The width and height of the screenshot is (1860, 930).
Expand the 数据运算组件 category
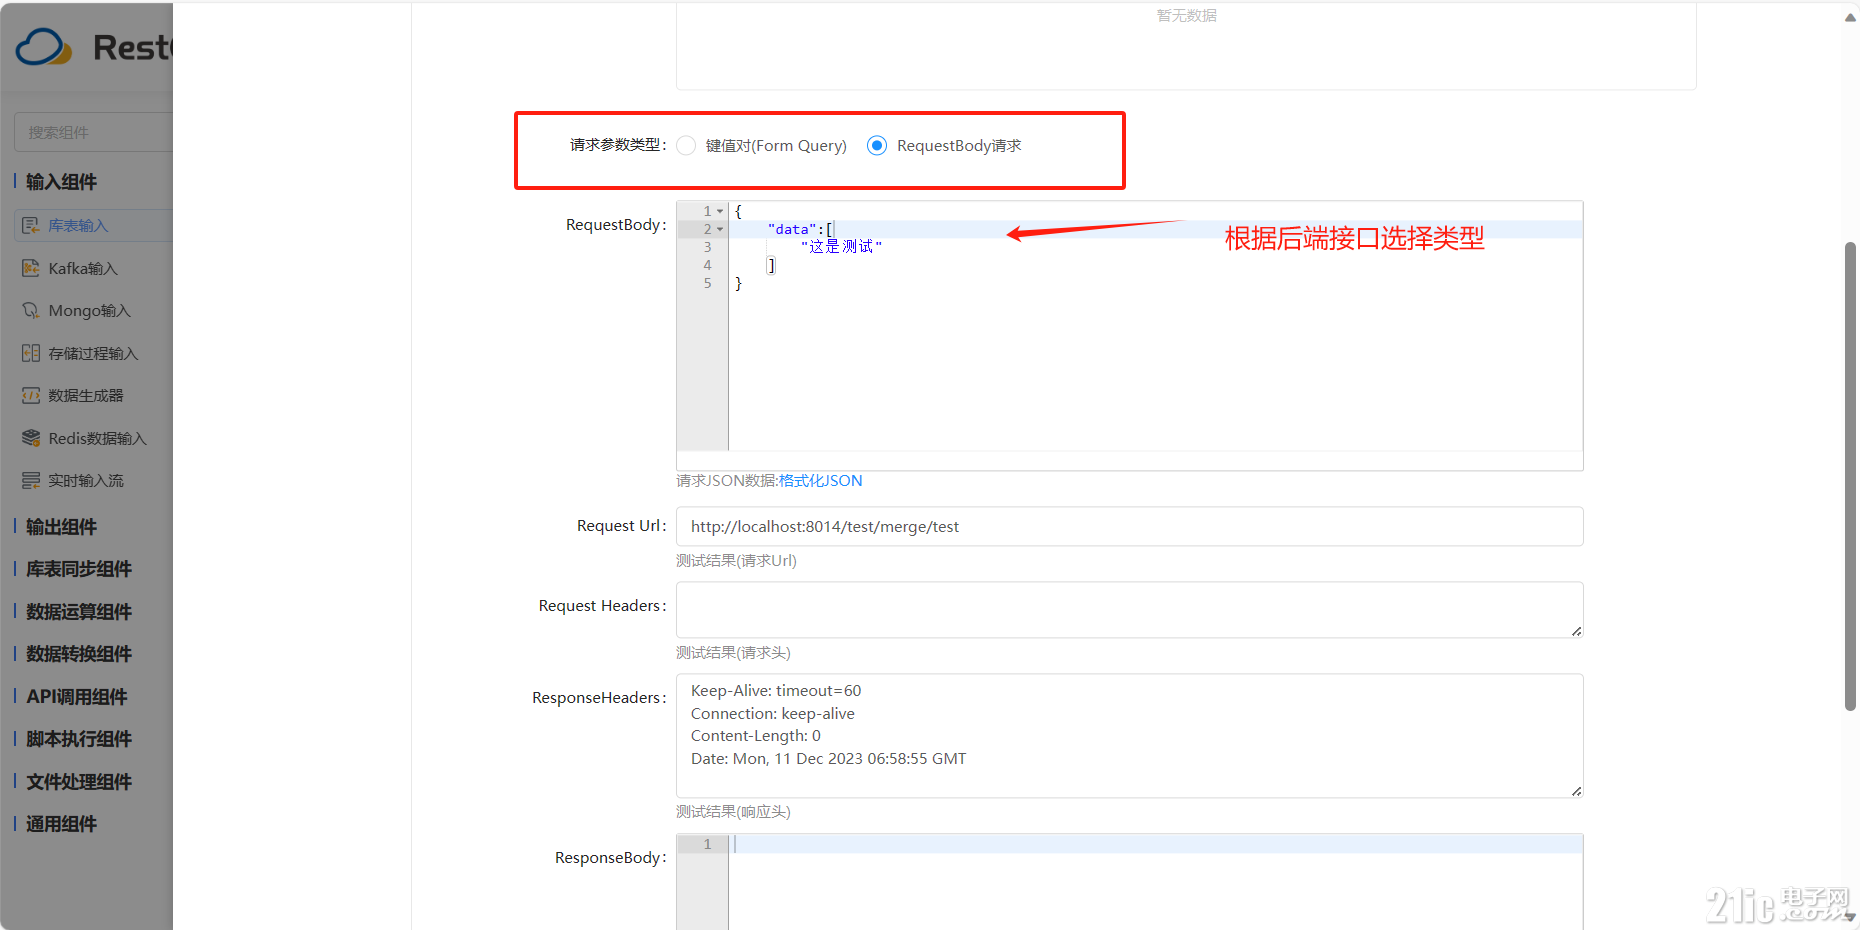(x=79, y=612)
